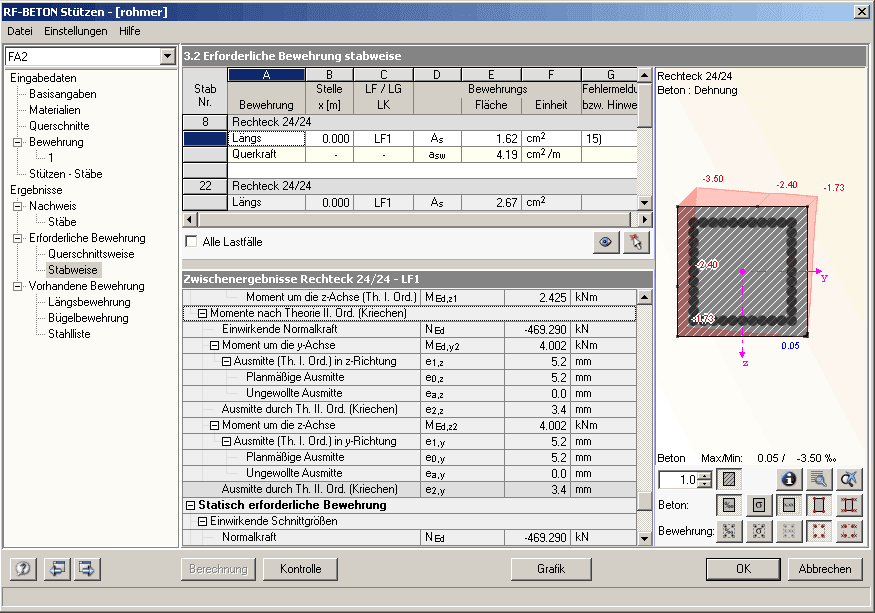875x613 pixels.
Task: Toggle Beton strain per-mille icon
Action: click(729, 505)
